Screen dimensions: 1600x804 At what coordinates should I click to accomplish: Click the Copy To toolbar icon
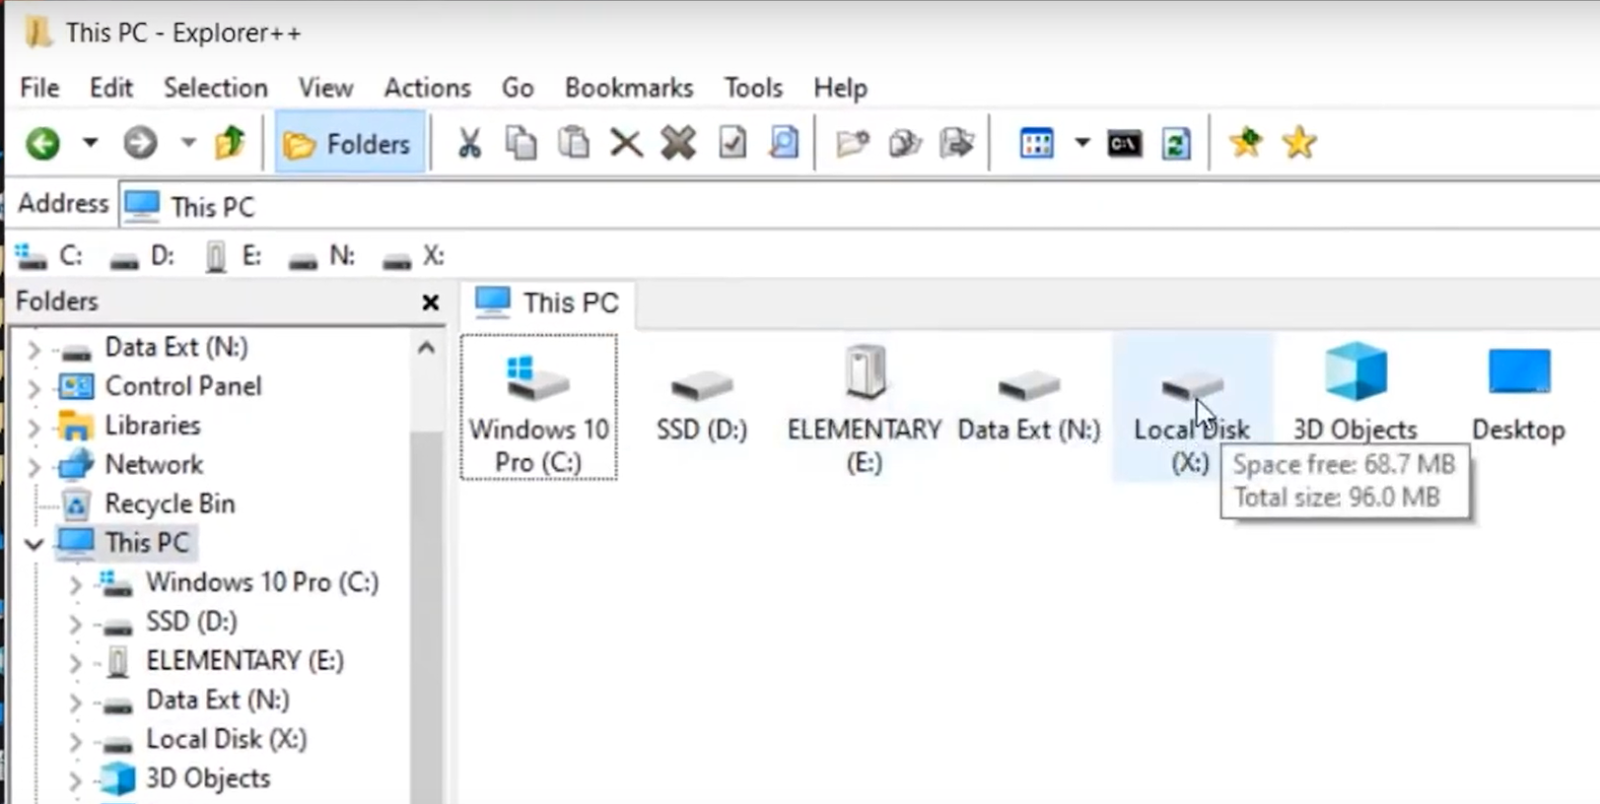[905, 144]
